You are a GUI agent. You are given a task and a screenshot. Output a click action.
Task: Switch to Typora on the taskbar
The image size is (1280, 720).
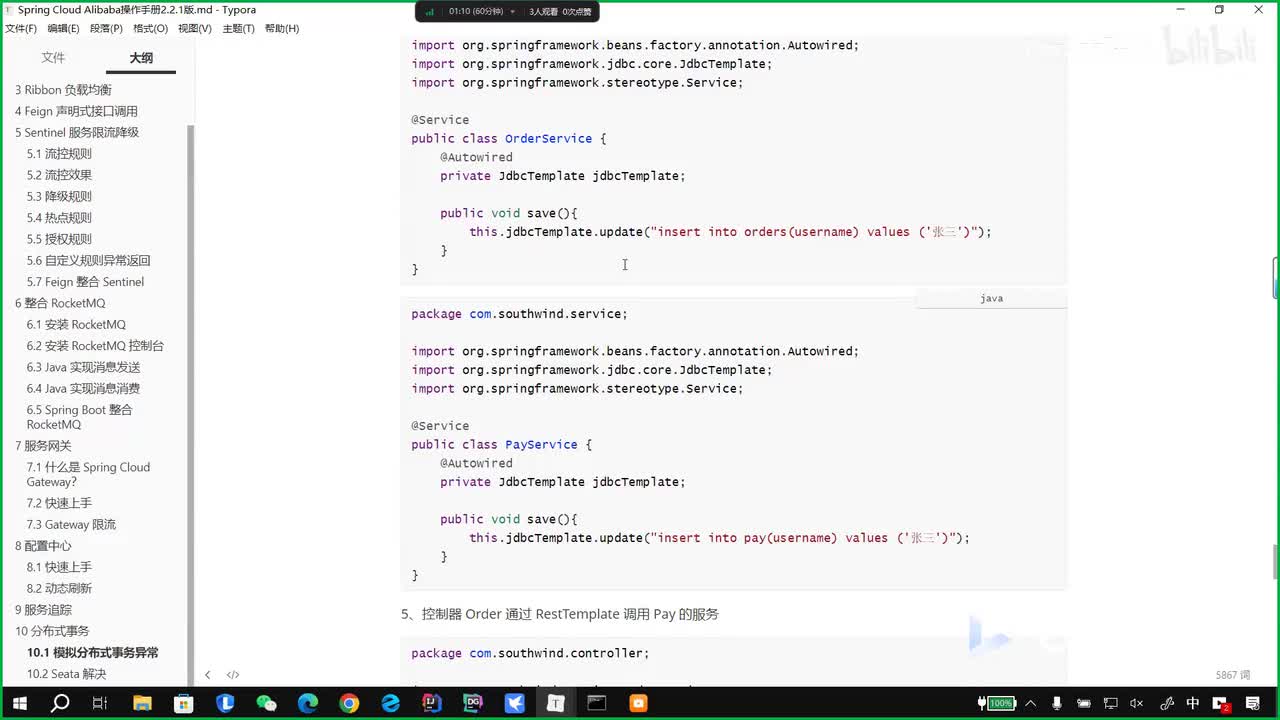point(555,703)
